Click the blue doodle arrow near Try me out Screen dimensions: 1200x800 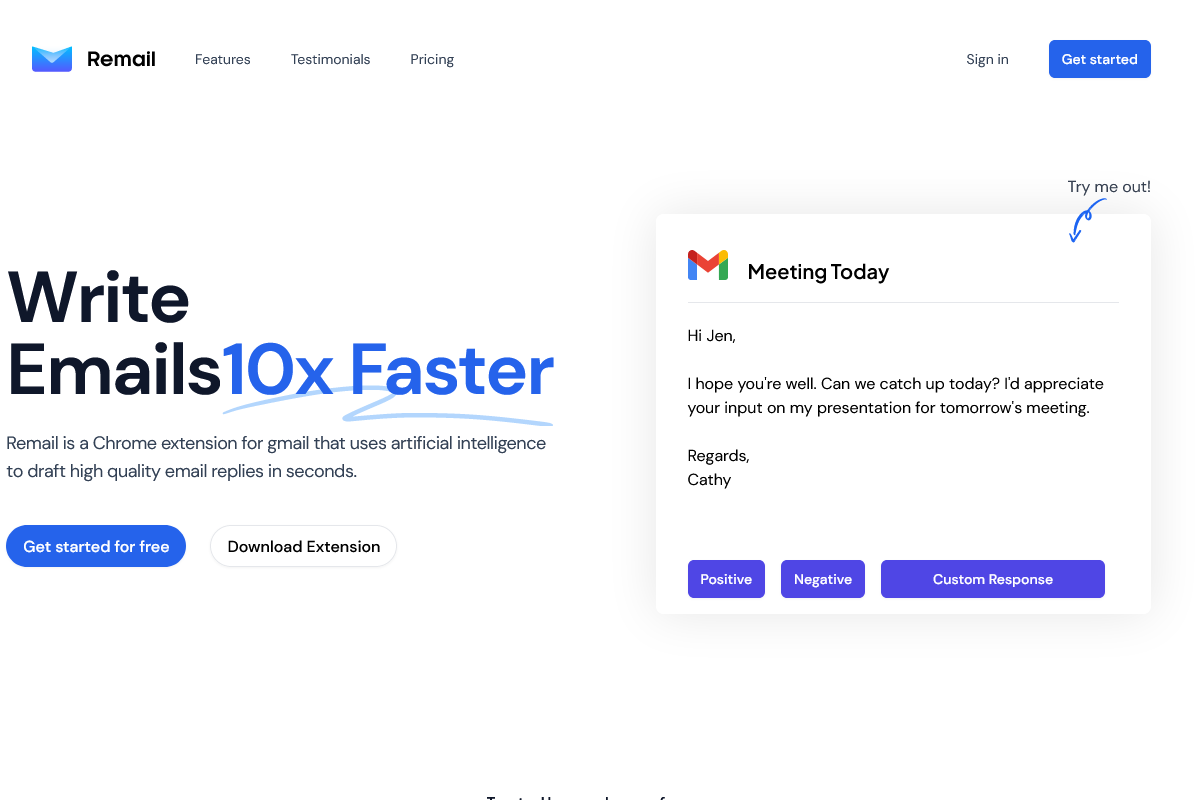(x=1085, y=220)
